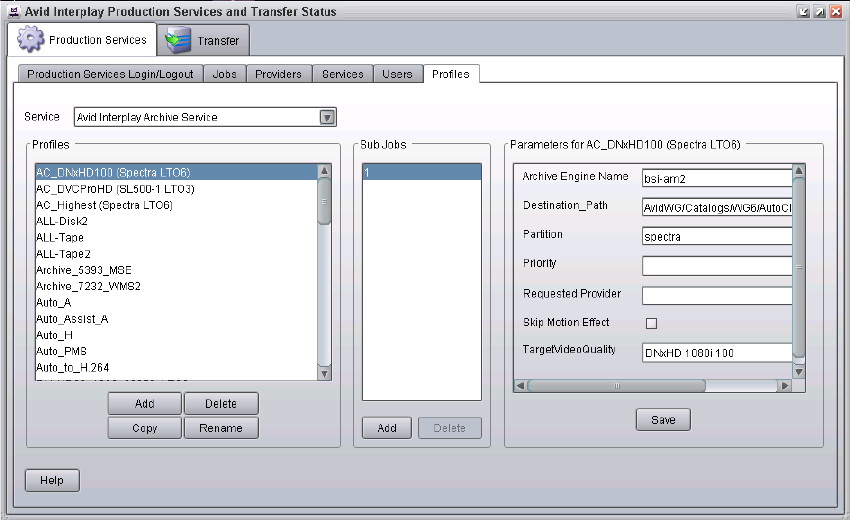Screen dimensions: 850x520
Task: Select the Auto_to_H.264 profile
Action: tap(176, 368)
